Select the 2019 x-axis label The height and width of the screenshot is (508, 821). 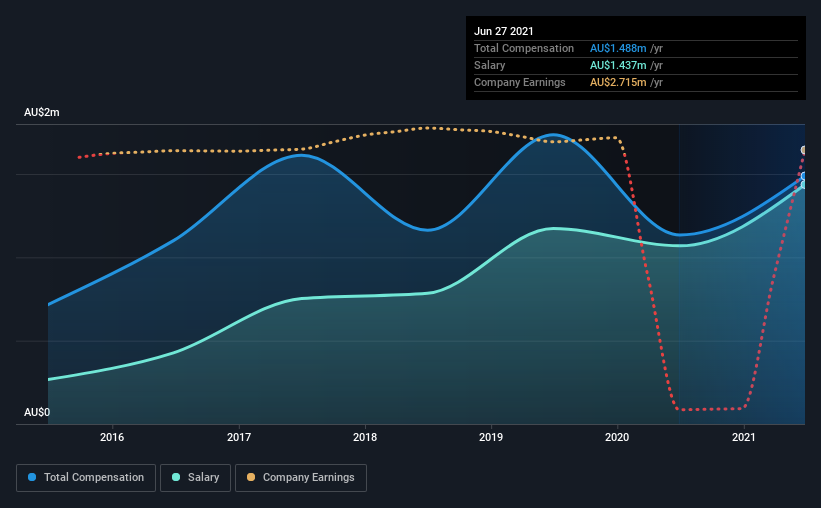(491, 437)
